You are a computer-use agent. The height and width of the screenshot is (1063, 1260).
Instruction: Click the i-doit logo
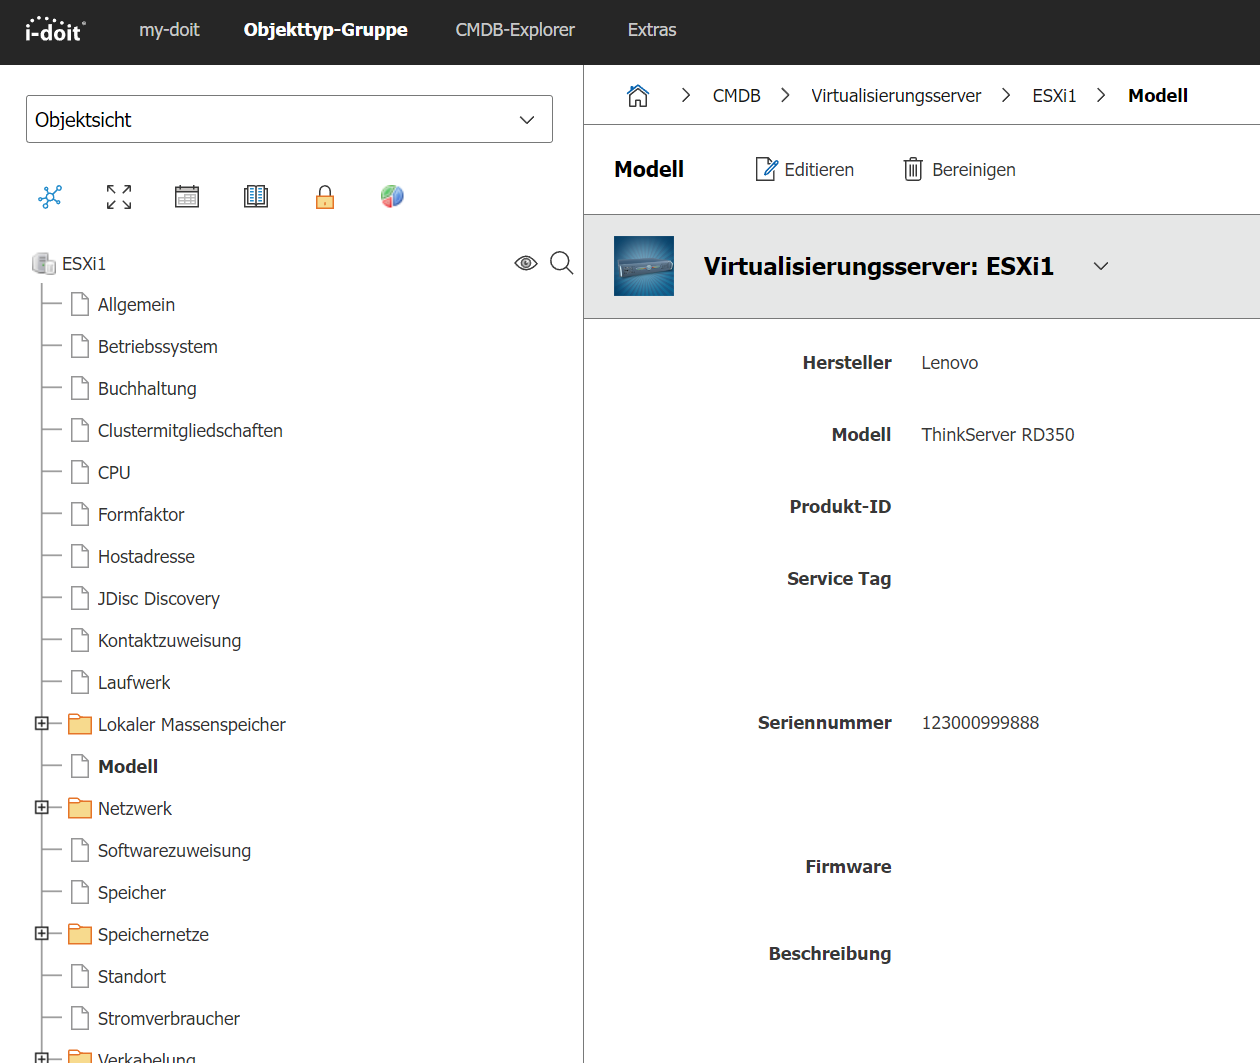coord(55,30)
